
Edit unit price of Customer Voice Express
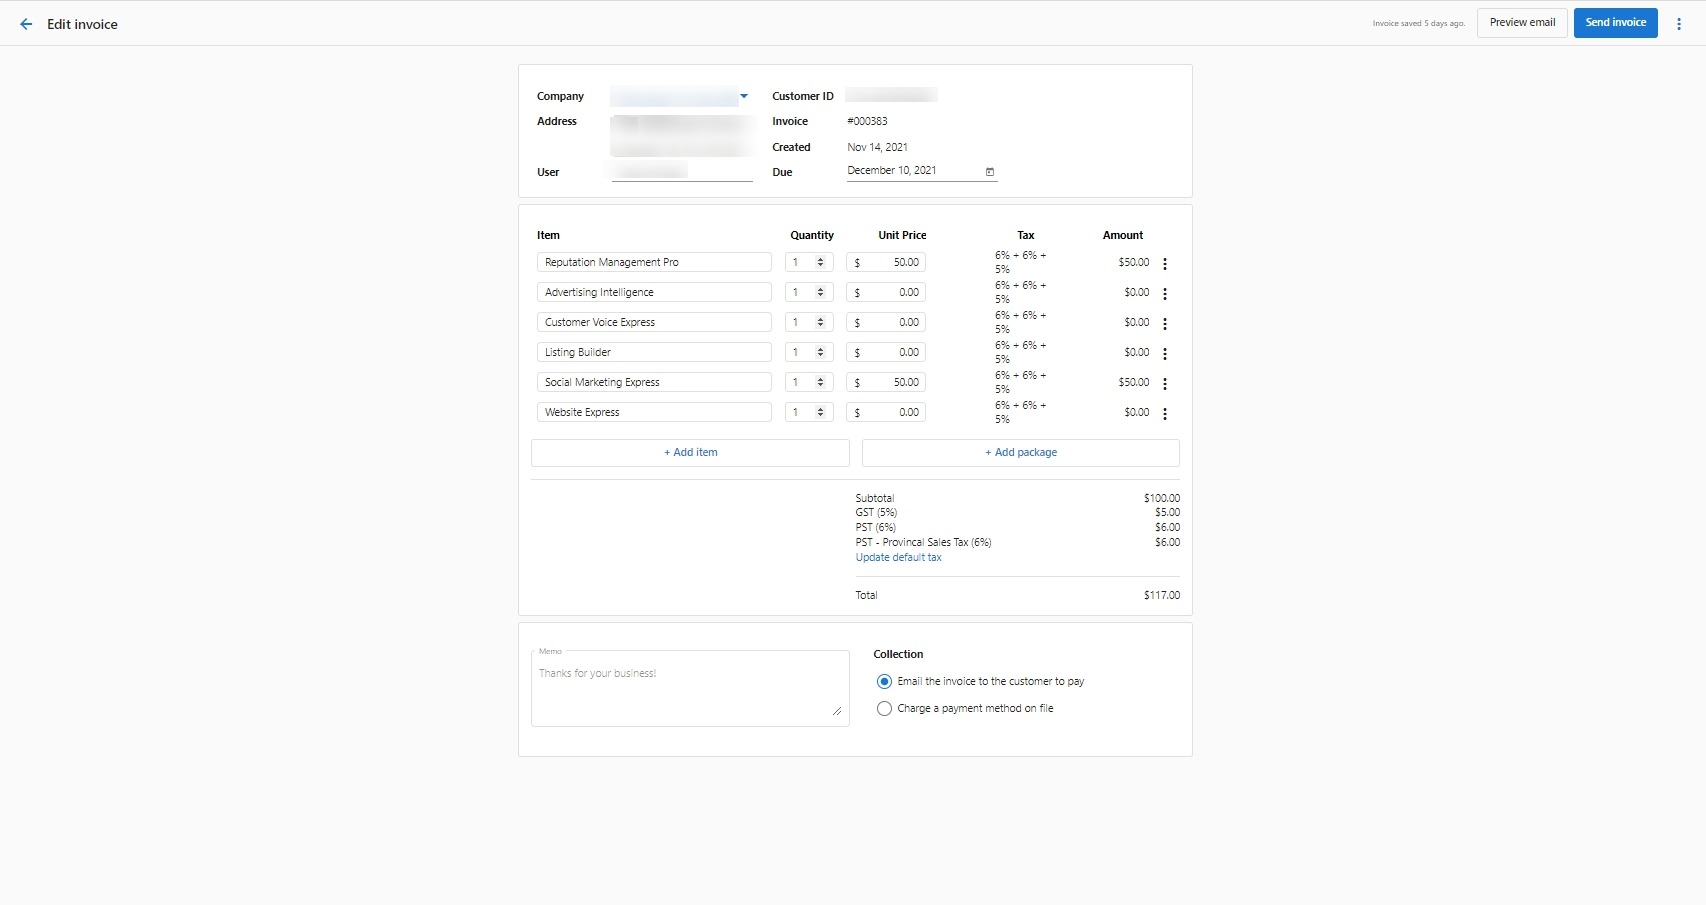[886, 322]
